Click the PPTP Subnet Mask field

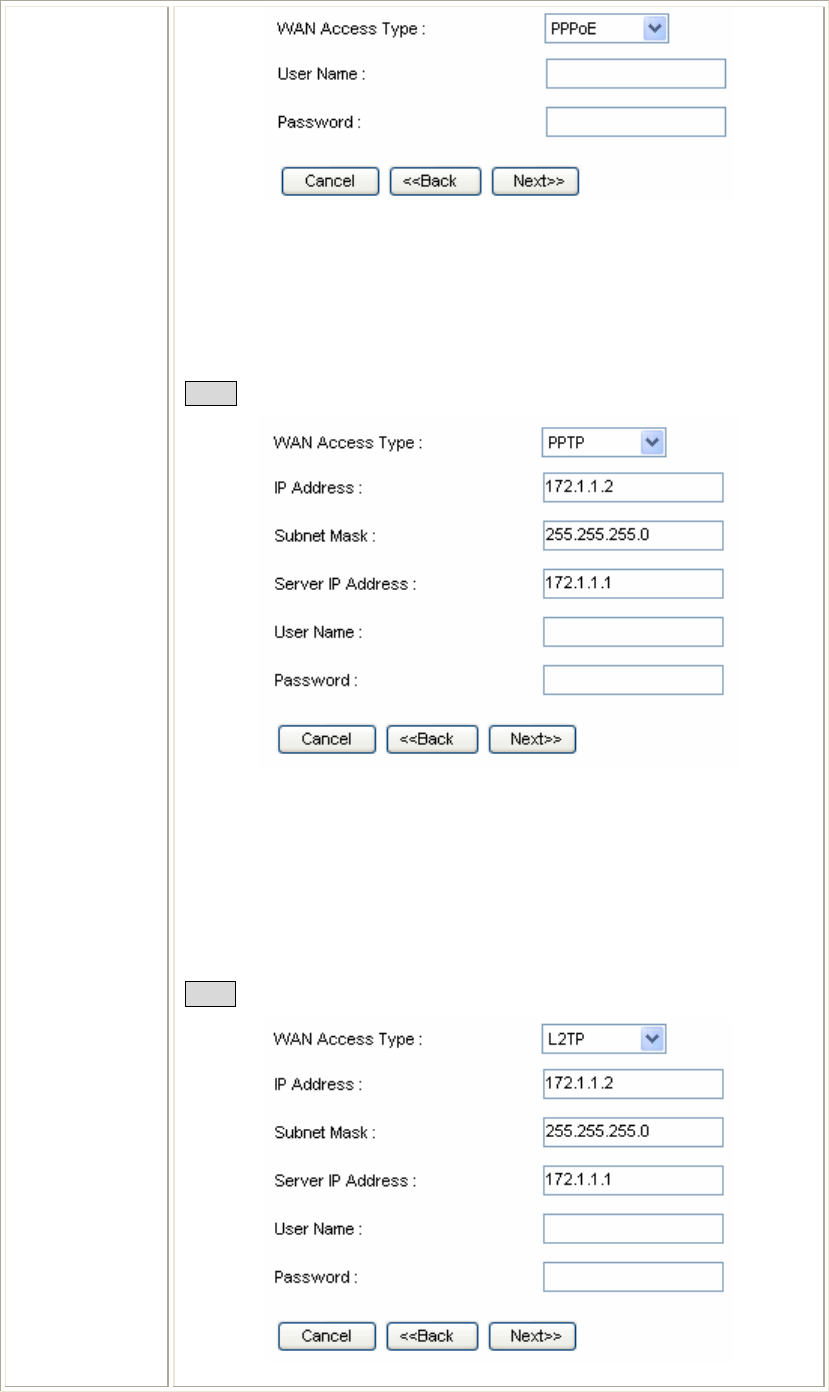click(x=633, y=536)
